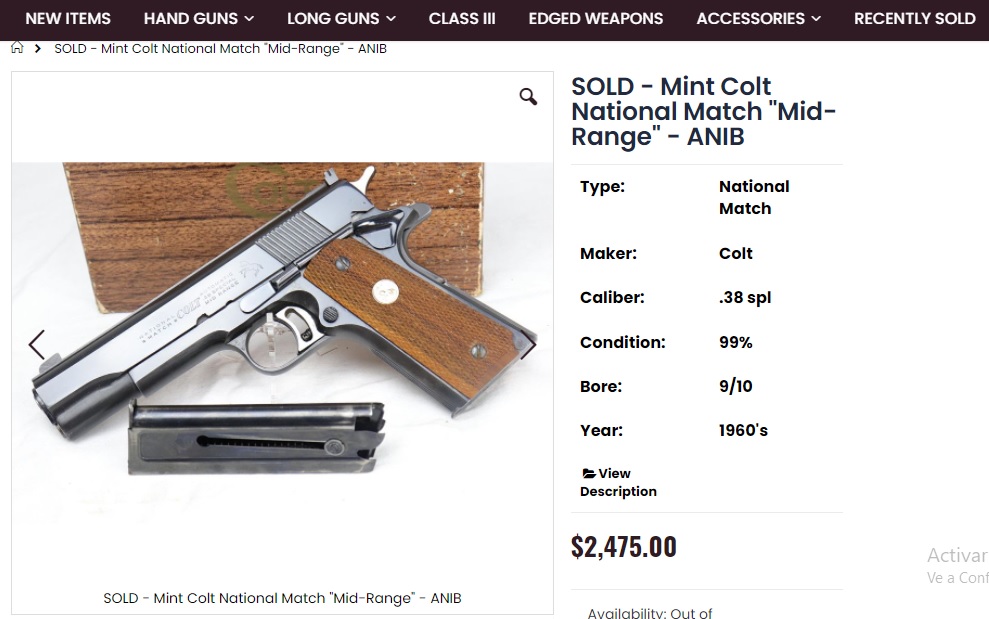Click the caption below the product image
This screenshot has width=989, height=619.
[x=282, y=598]
